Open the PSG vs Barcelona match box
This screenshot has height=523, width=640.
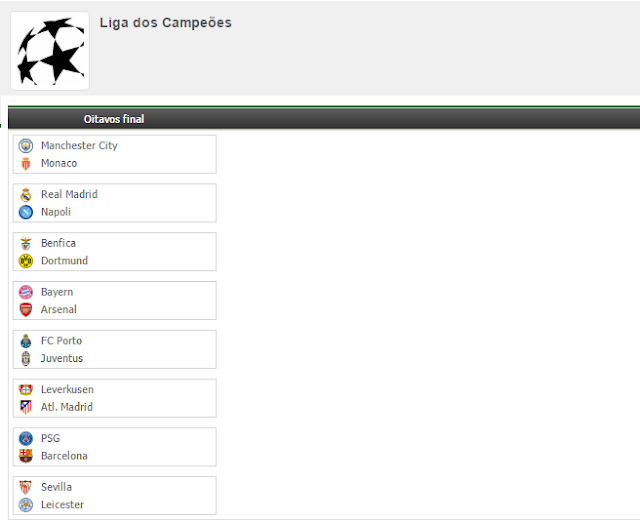click(115, 447)
